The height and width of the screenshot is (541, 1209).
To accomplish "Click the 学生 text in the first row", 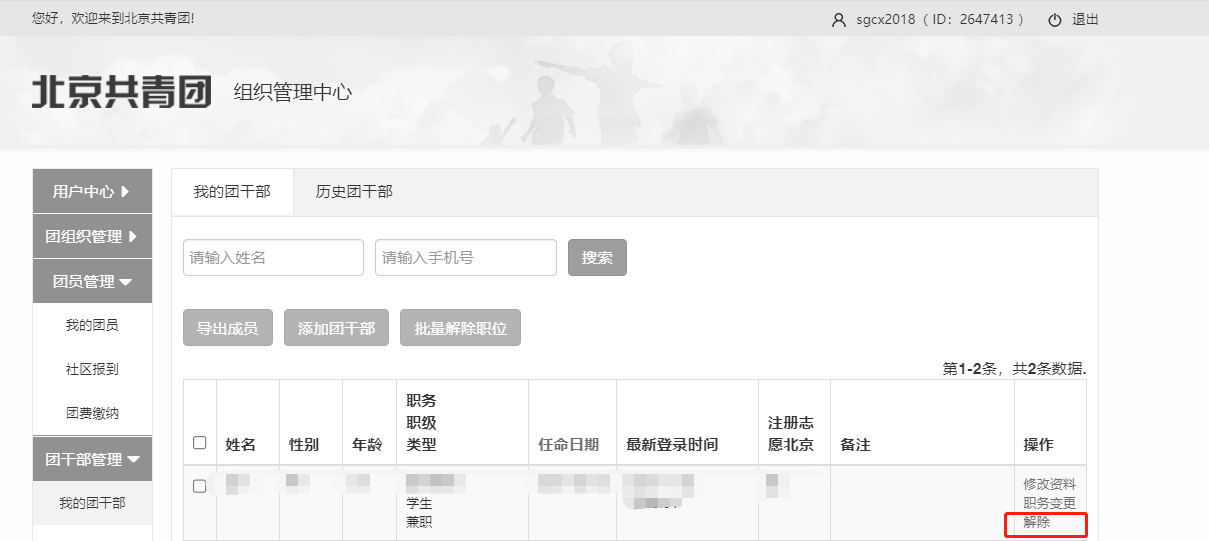I will 419,503.
